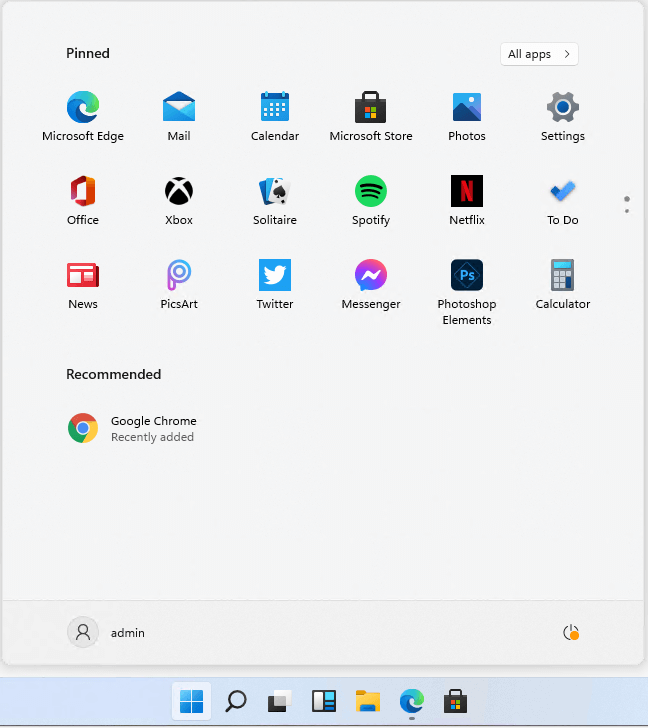Click the 'Recently added' text under Chrome
The height and width of the screenshot is (728, 648).
[x=152, y=437]
